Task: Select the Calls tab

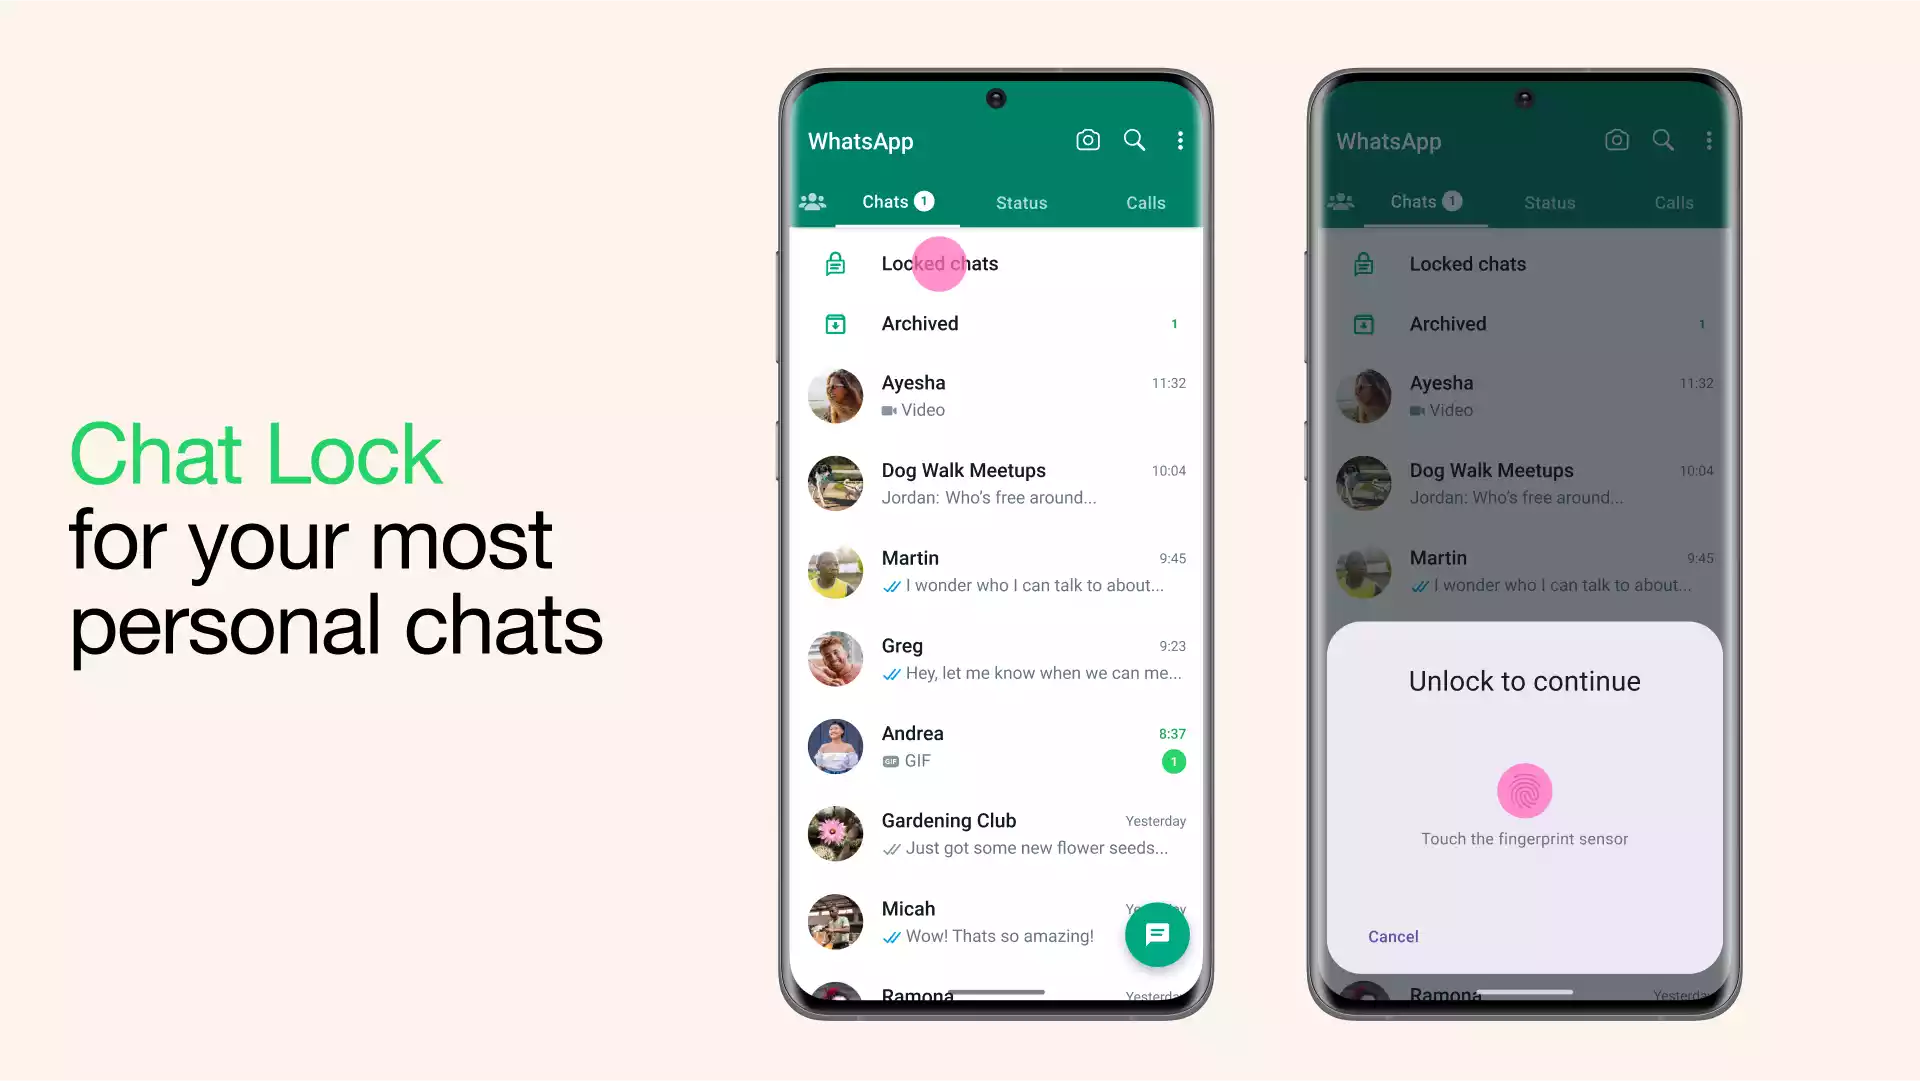Action: click(1145, 202)
